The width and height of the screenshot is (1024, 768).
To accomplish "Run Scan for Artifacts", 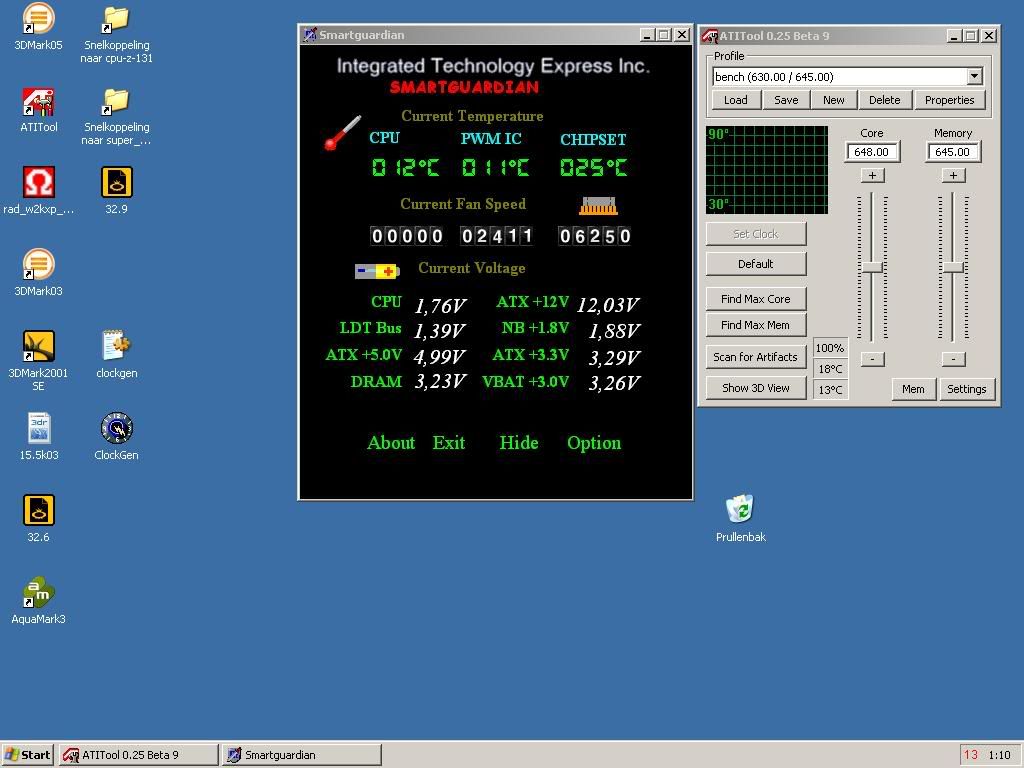I will pos(756,357).
